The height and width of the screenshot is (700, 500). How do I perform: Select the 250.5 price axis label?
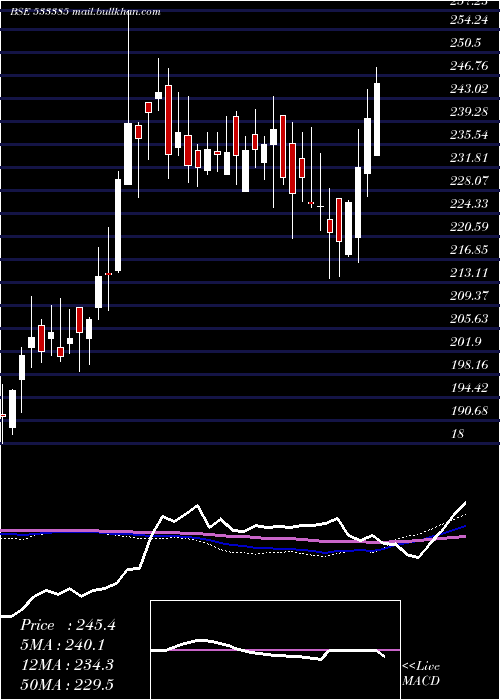466,43
